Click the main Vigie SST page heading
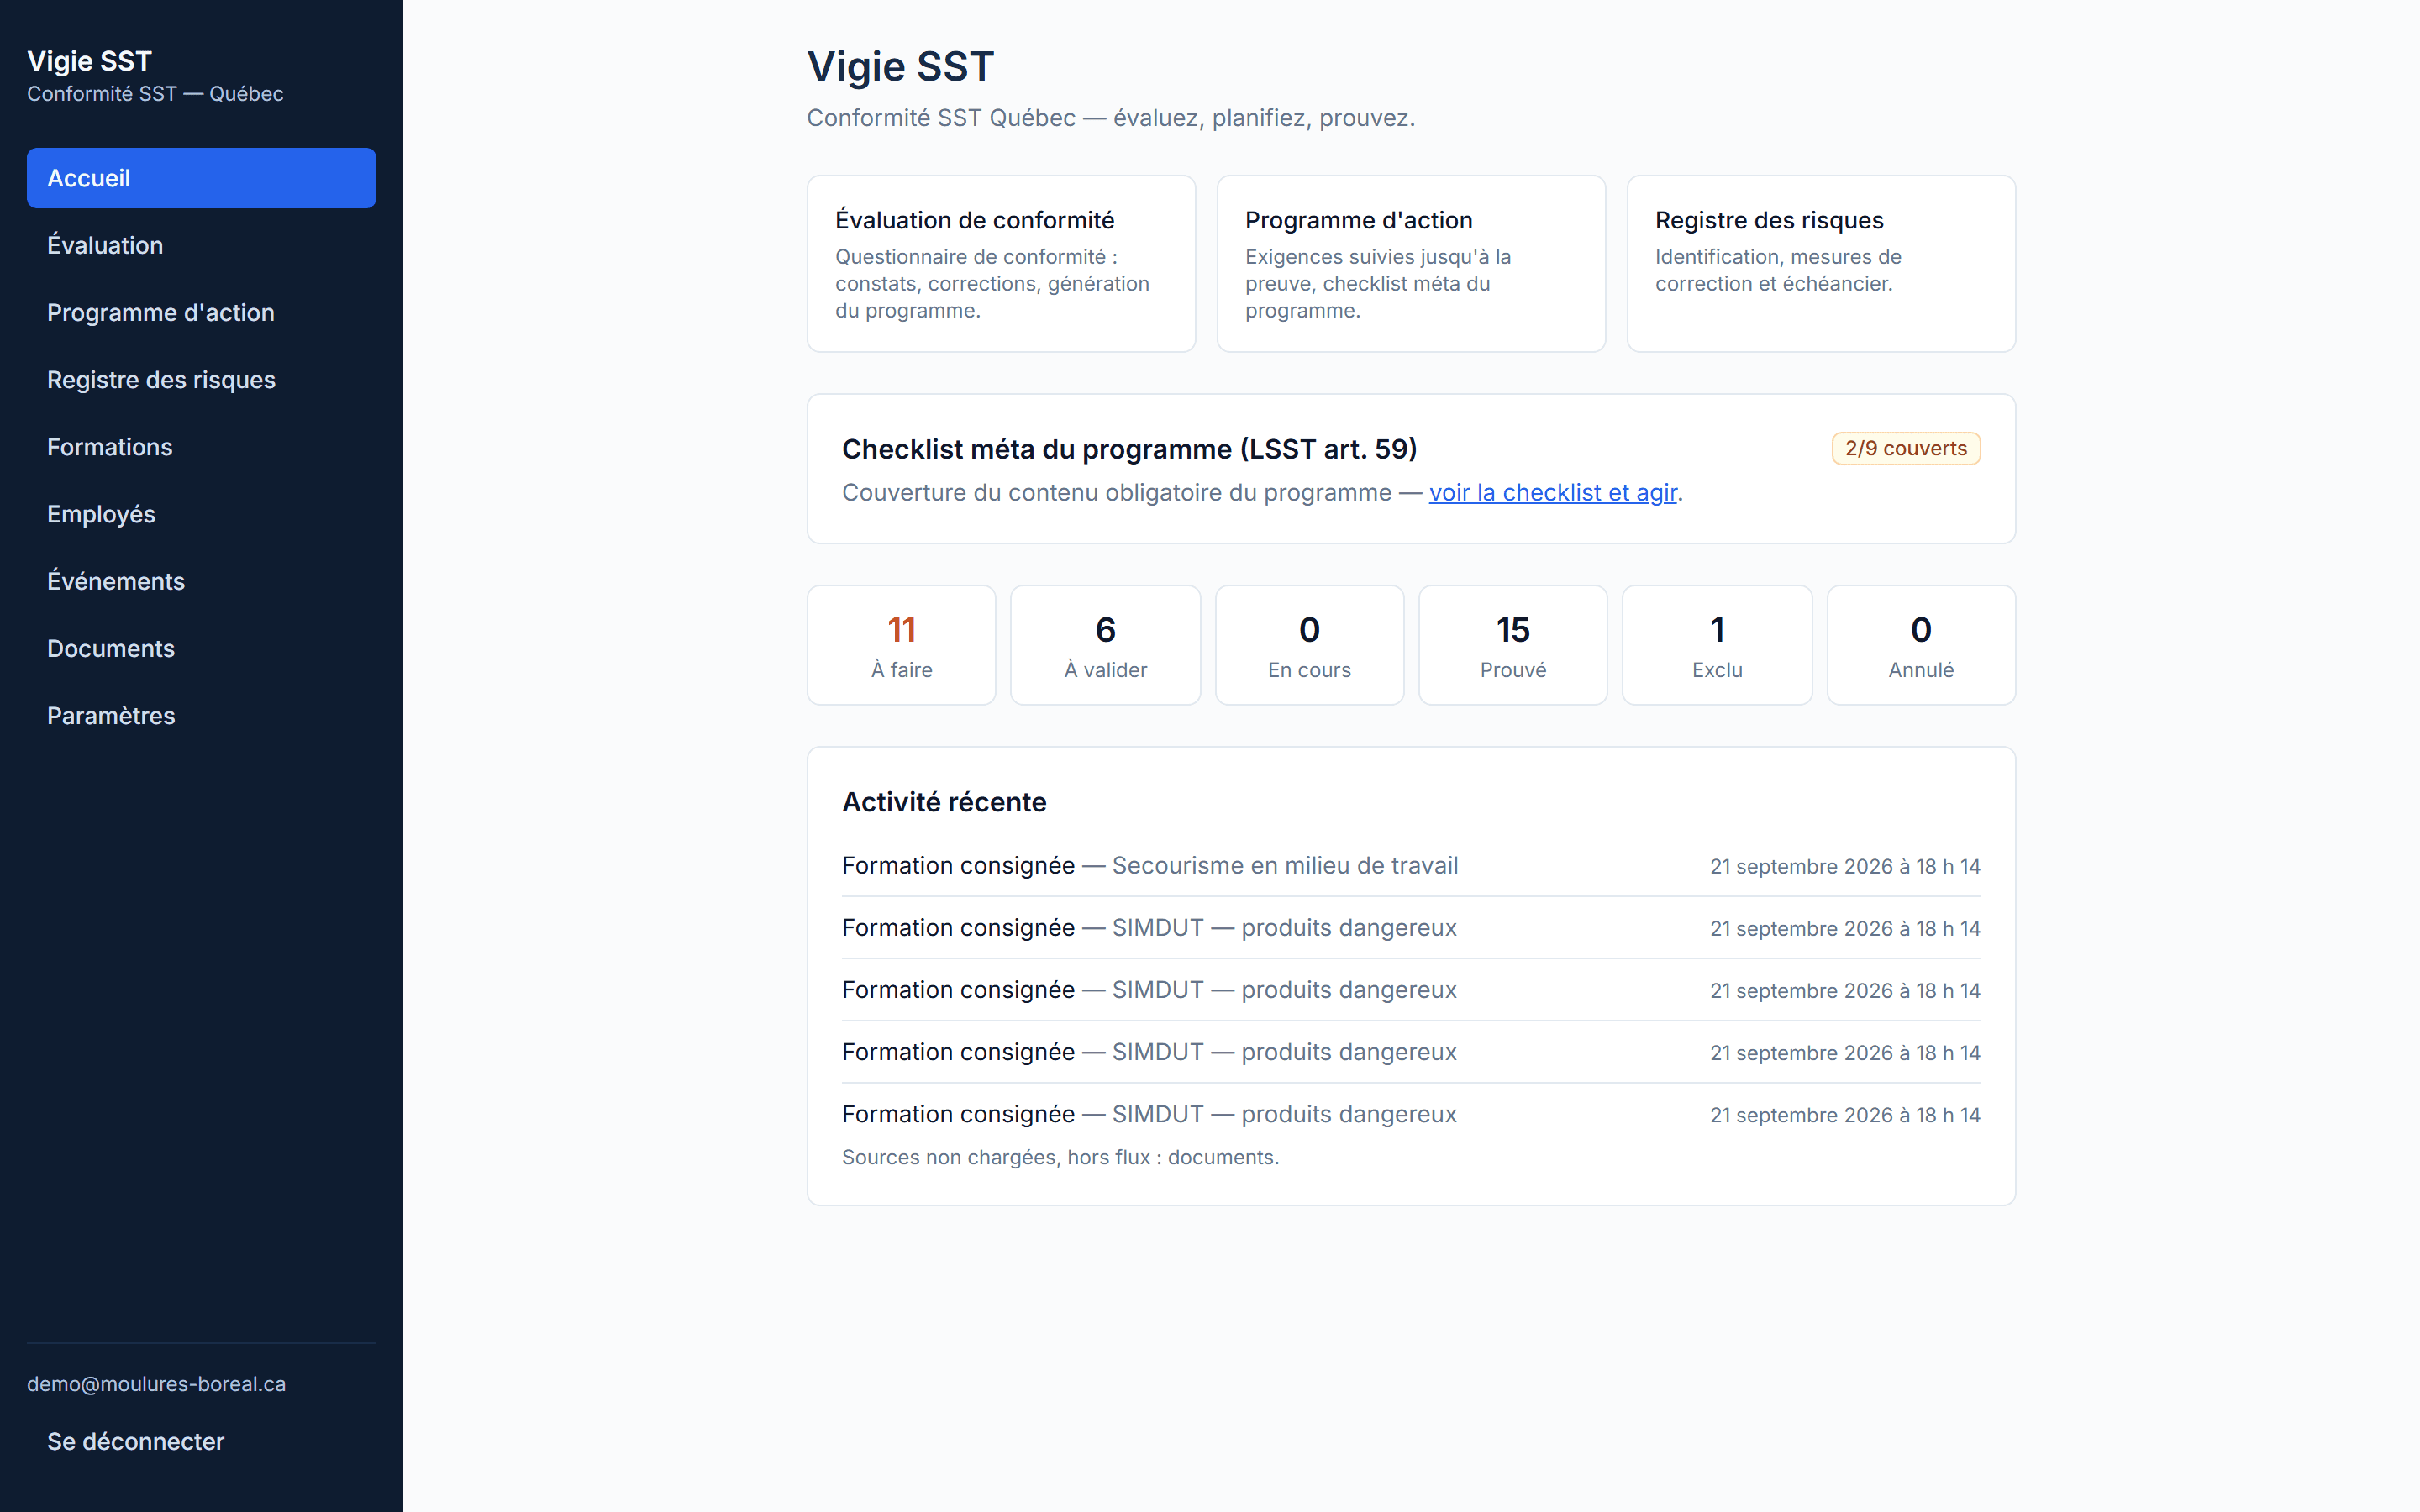 (900, 66)
